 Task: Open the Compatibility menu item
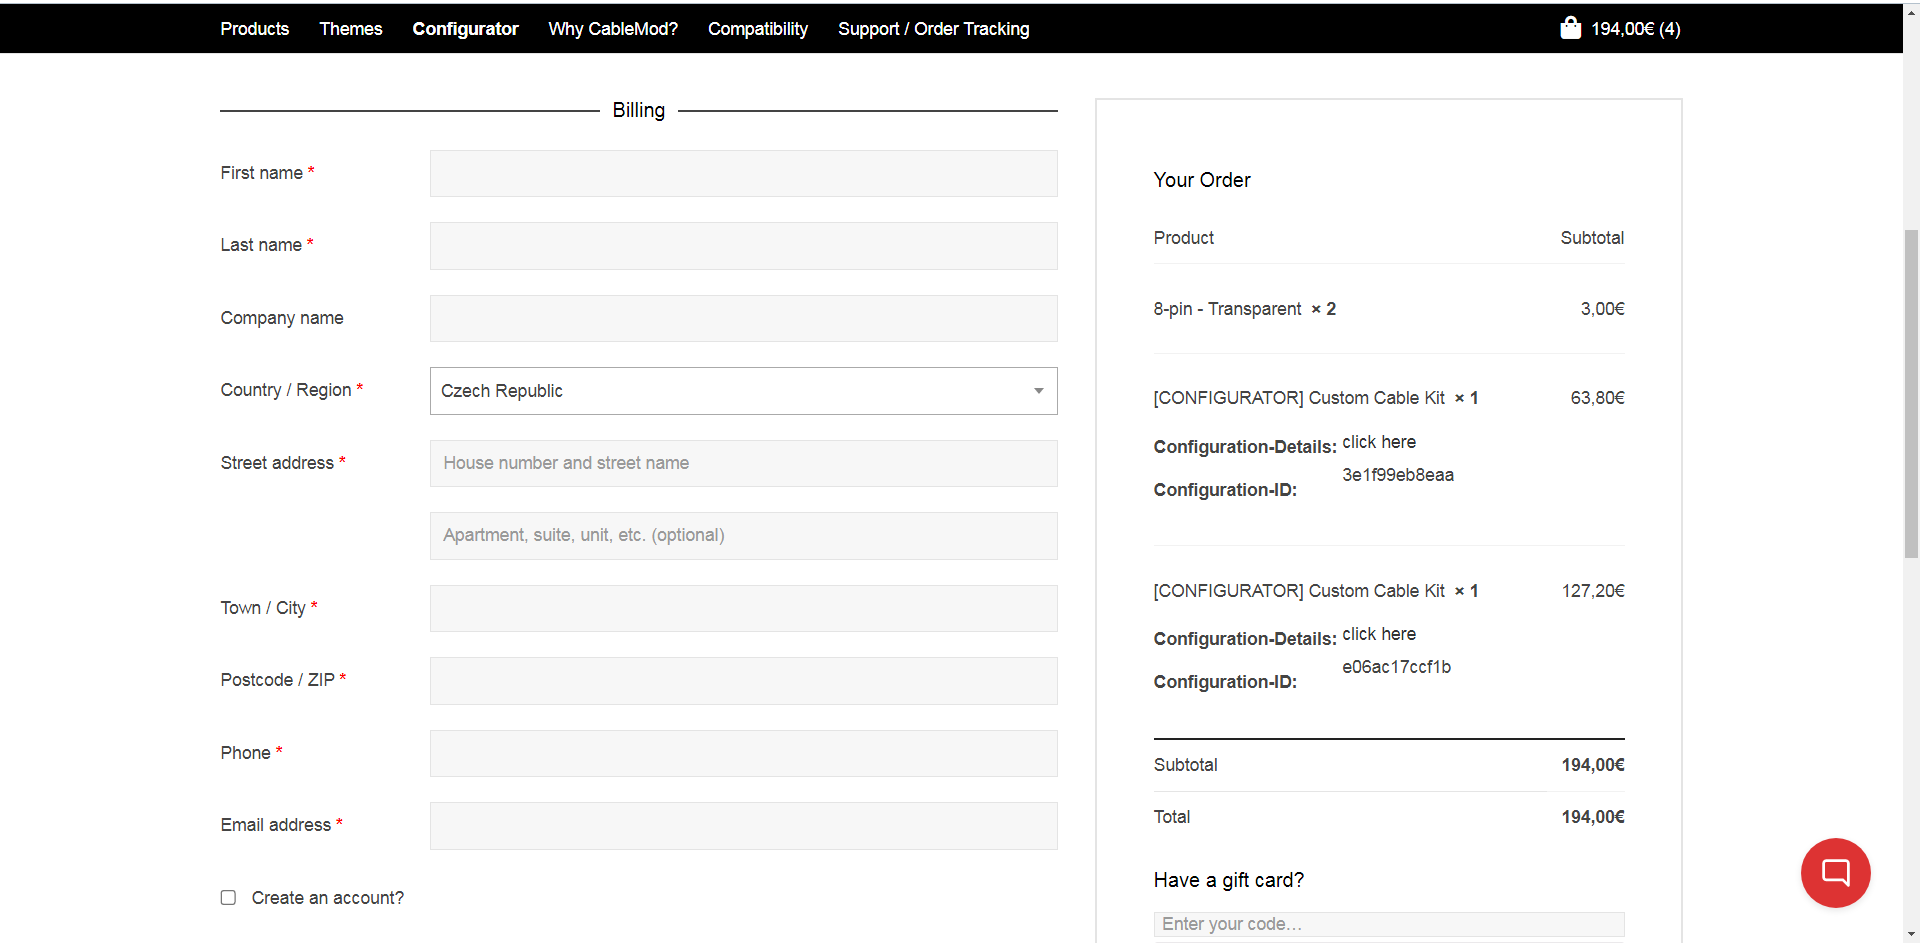point(757,29)
